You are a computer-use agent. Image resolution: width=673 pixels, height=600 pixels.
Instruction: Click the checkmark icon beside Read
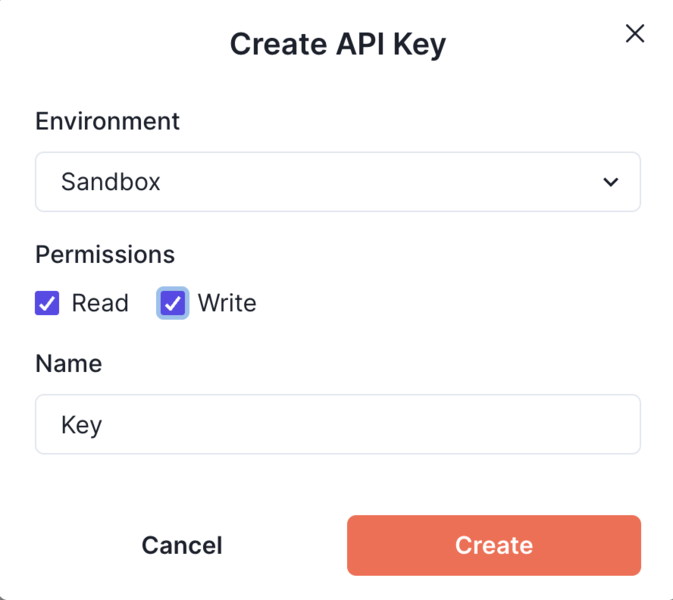[x=47, y=303]
